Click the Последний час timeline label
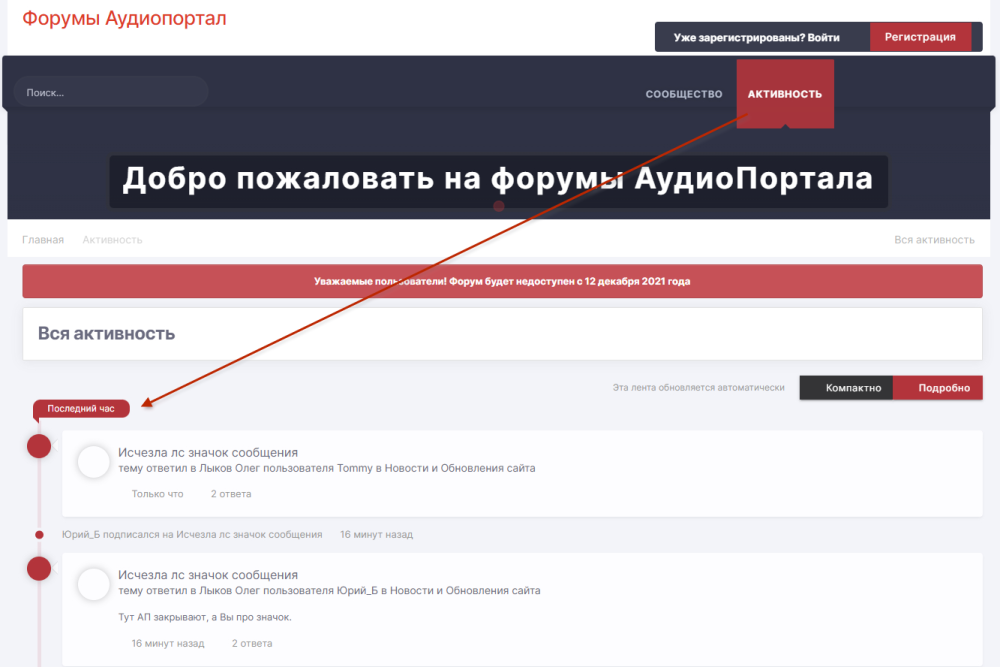The width and height of the screenshot is (1000, 667). coord(81,409)
